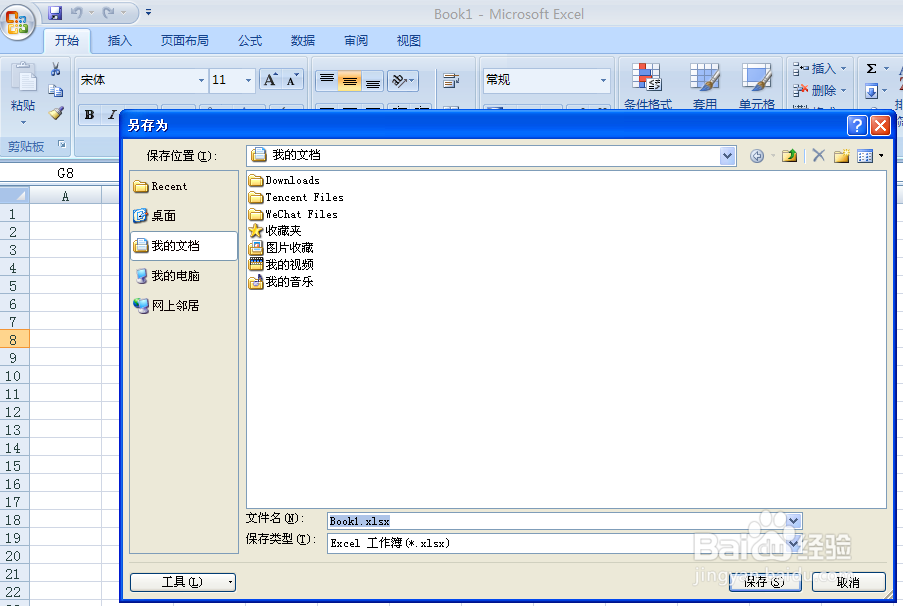Click the Back navigation icon in dialog

[757, 156]
